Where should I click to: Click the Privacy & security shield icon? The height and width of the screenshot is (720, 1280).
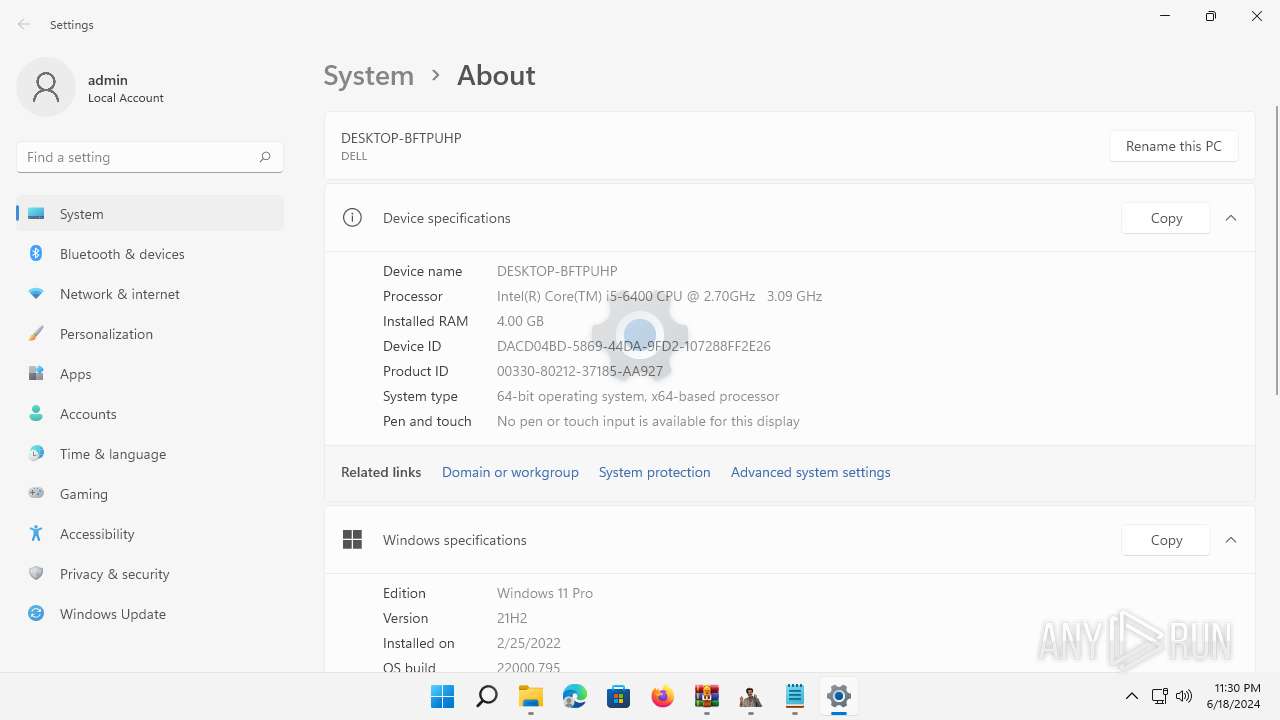click(36, 573)
